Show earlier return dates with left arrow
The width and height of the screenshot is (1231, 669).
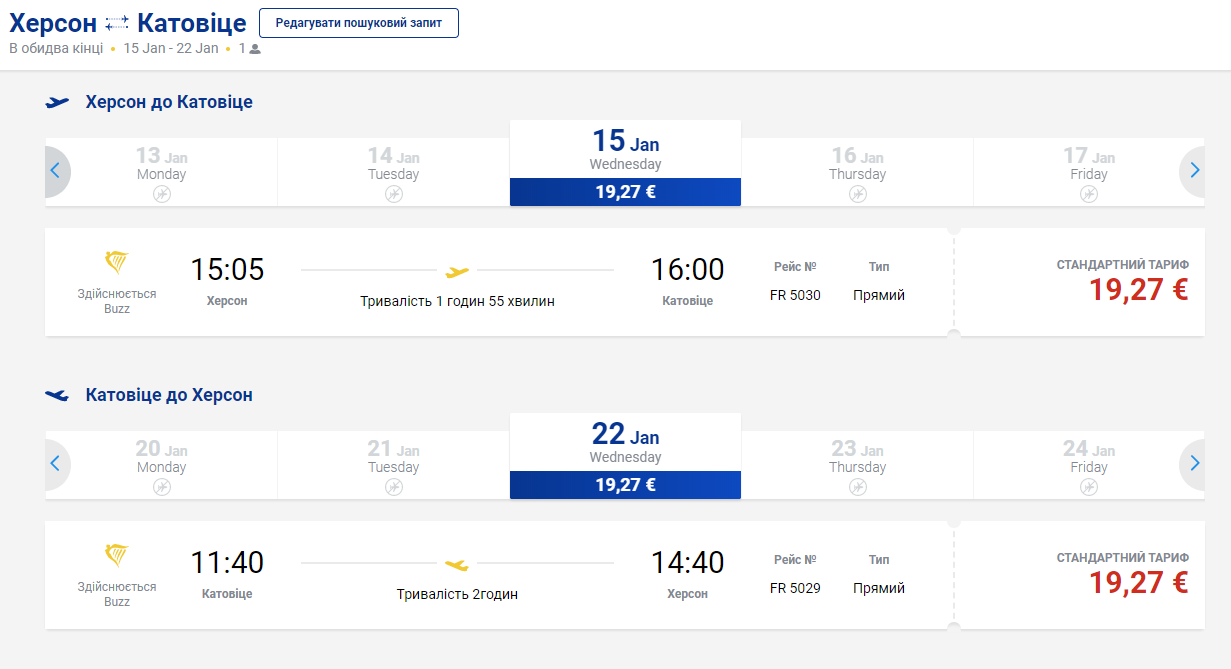click(56, 464)
